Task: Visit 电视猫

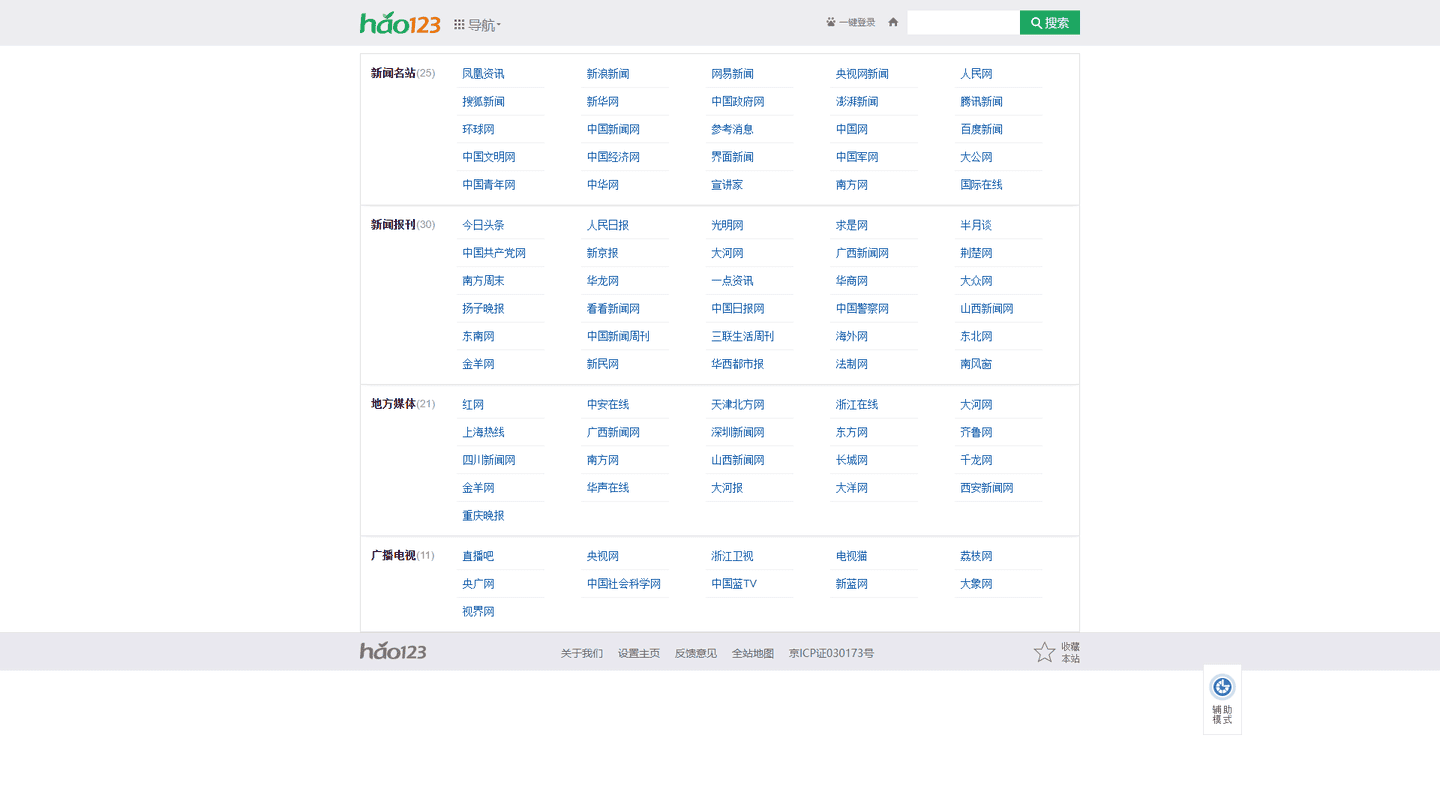Action: 852,556
